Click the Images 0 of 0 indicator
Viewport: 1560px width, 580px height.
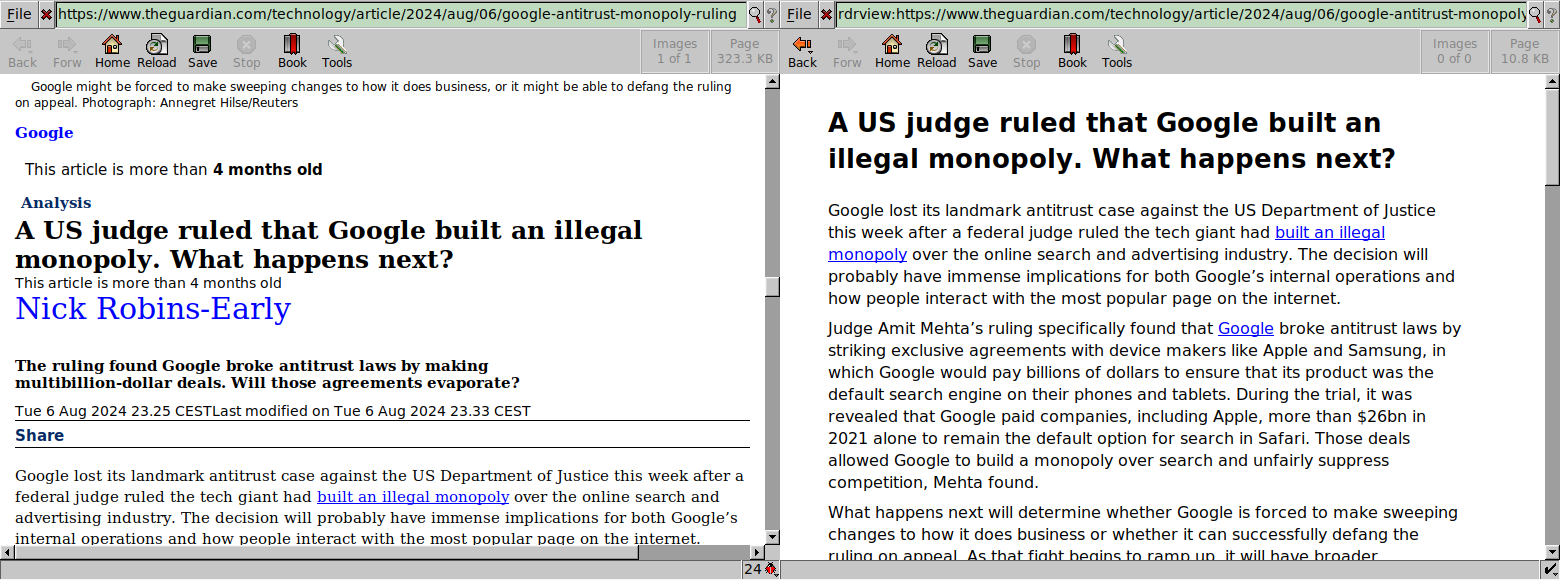(x=1455, y=51)
